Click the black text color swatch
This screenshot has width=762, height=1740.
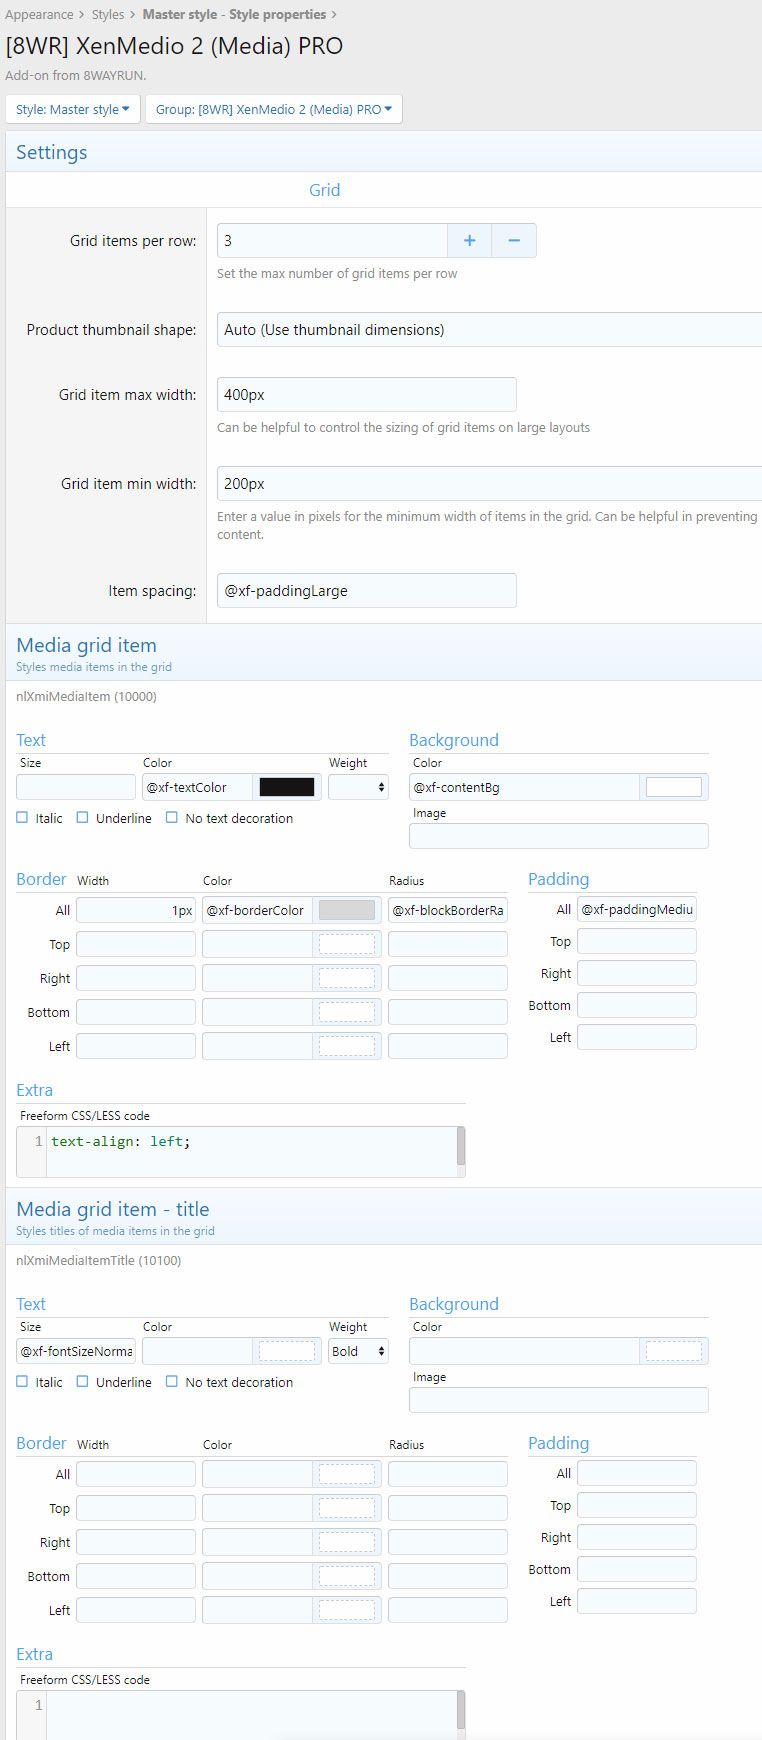point(287,787)
